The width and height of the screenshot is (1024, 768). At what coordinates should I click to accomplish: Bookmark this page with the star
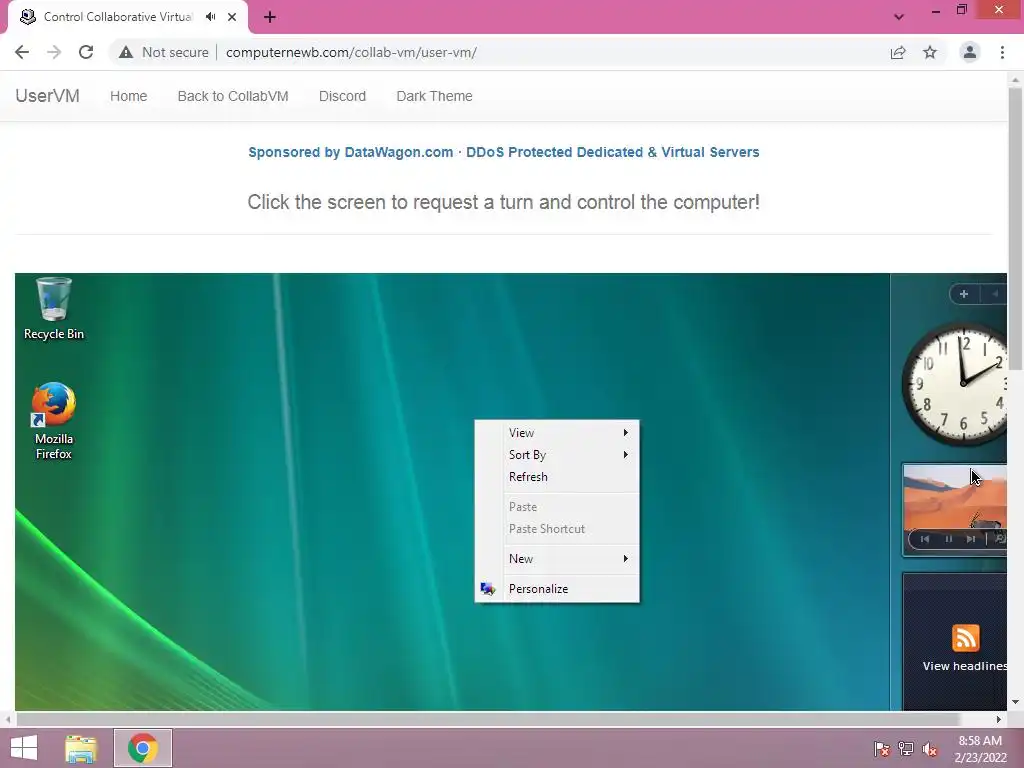coord(930,52)
